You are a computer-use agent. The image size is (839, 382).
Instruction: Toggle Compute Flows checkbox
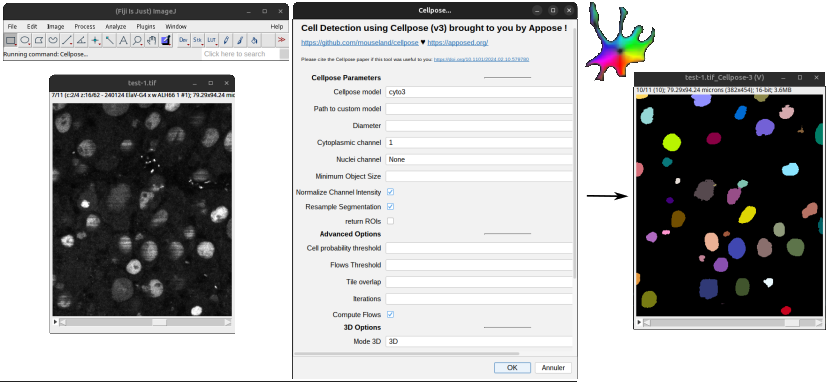(391, 315)
